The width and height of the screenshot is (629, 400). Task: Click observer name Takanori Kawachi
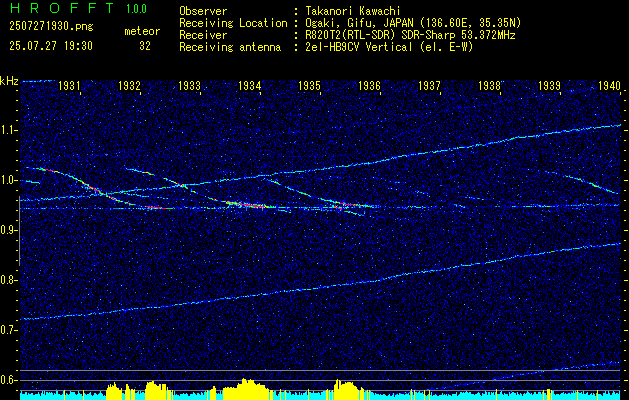[353, 11]
